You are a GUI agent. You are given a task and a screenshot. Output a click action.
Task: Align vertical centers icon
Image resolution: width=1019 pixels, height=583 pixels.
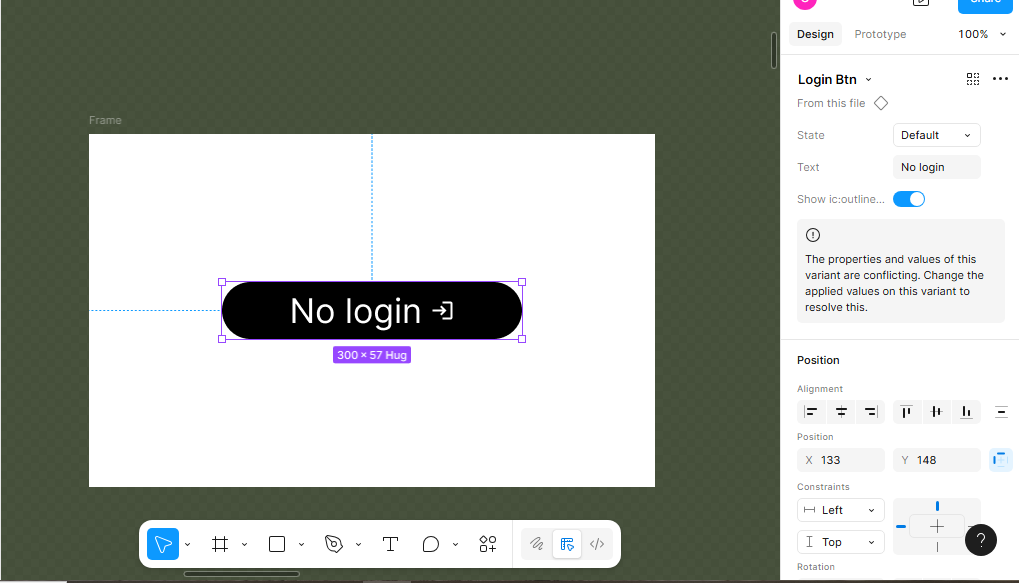point(936,411)
